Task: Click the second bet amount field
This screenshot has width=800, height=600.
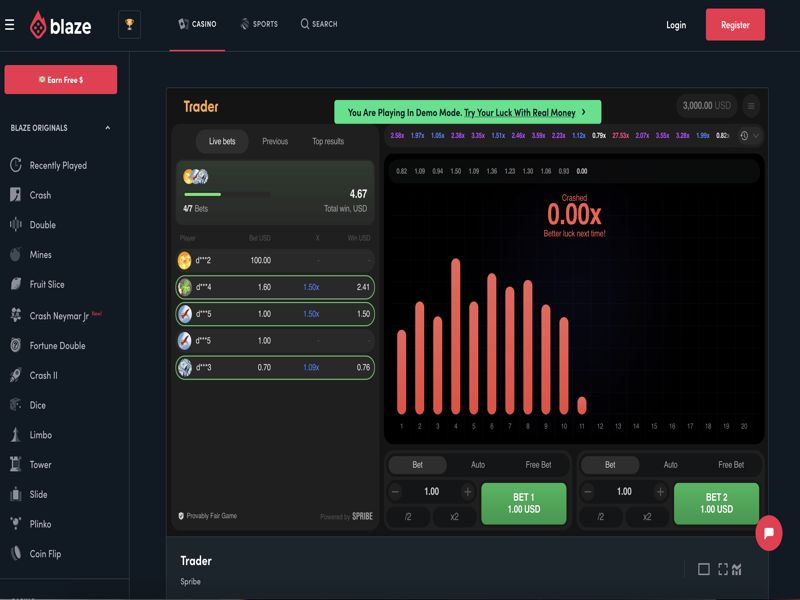Action: pos(624,492)
